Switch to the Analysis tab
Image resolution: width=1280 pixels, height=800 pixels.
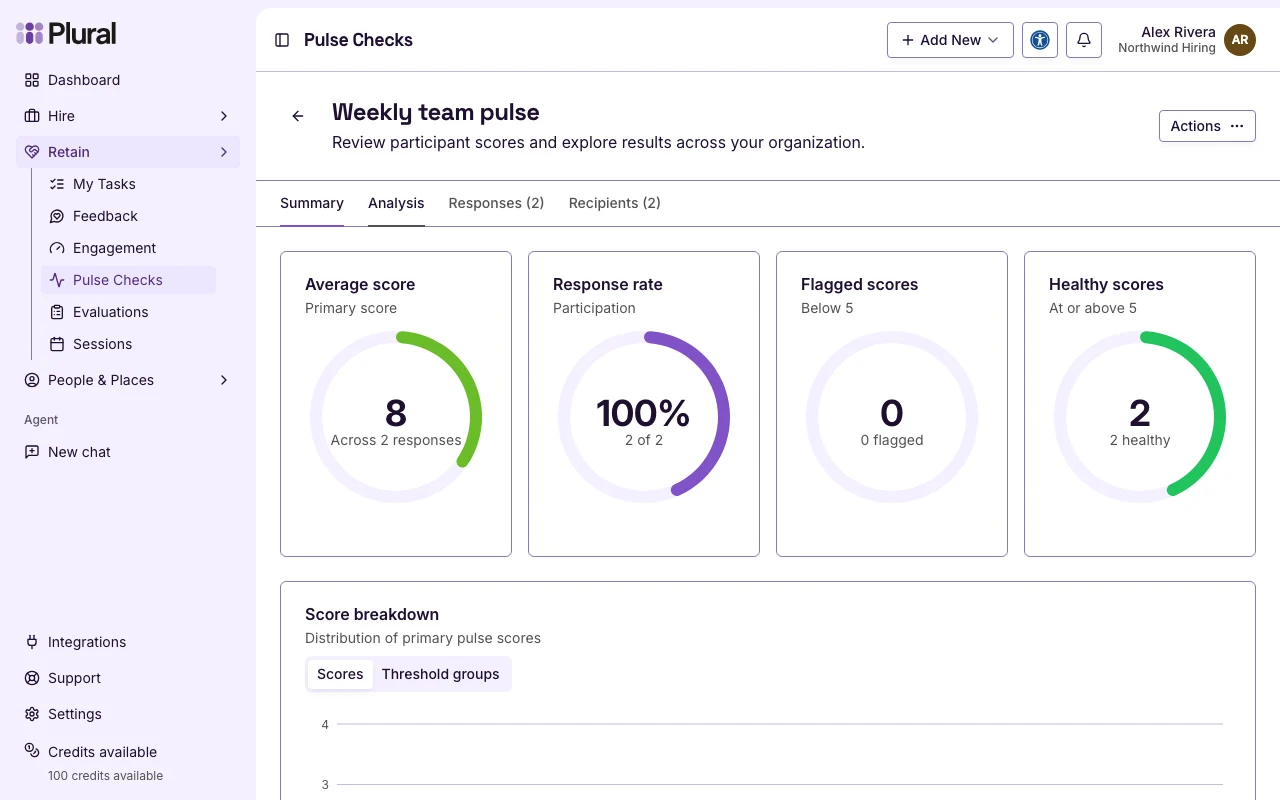(396, 203)
